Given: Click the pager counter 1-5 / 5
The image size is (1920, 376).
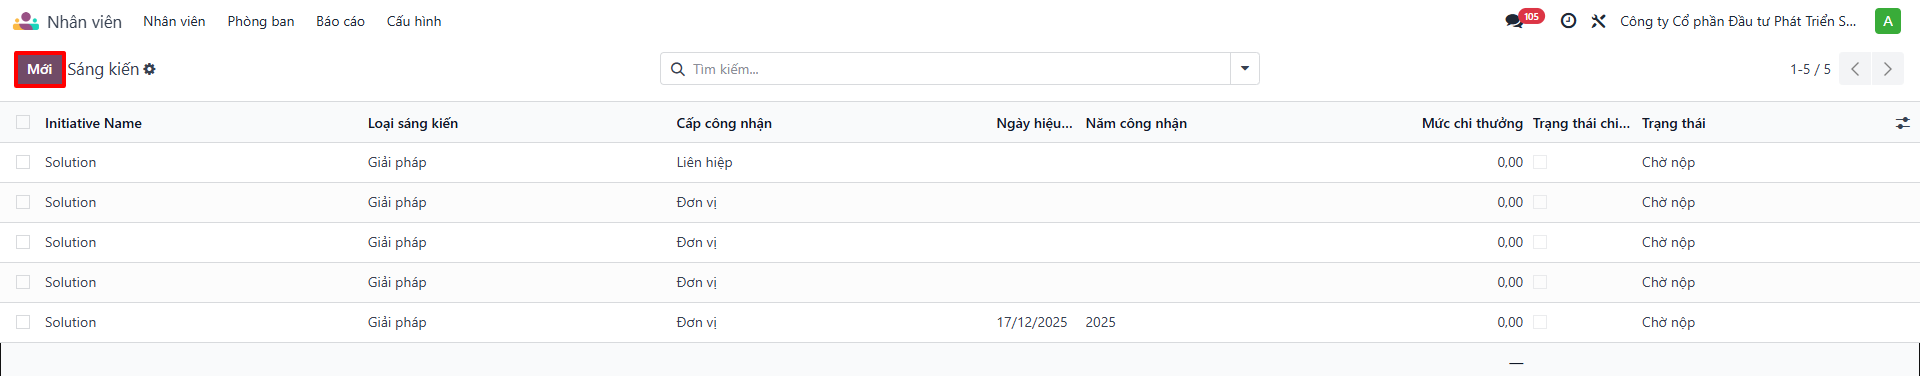Looking at the screenshot, I should [x=1810, y=69].
